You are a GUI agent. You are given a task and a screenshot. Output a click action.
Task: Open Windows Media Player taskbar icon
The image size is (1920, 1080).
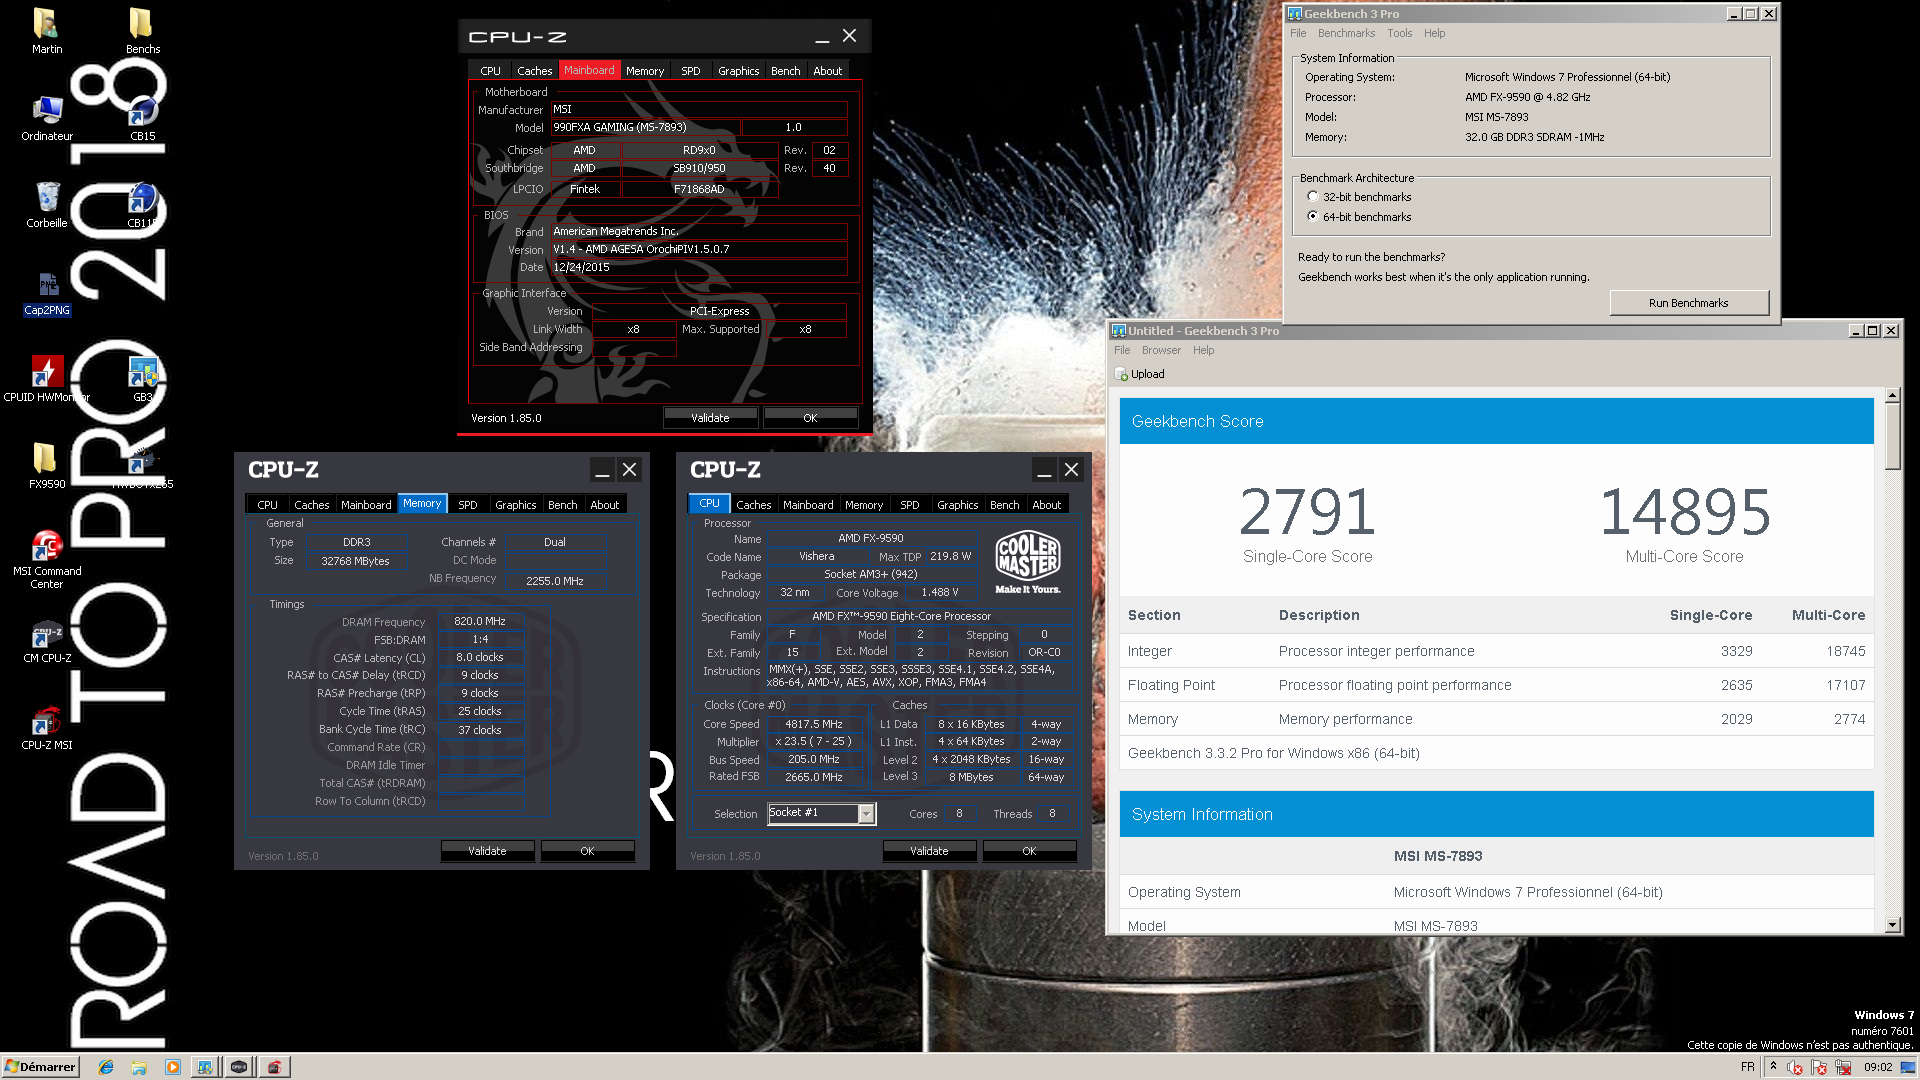[172, 1067]
